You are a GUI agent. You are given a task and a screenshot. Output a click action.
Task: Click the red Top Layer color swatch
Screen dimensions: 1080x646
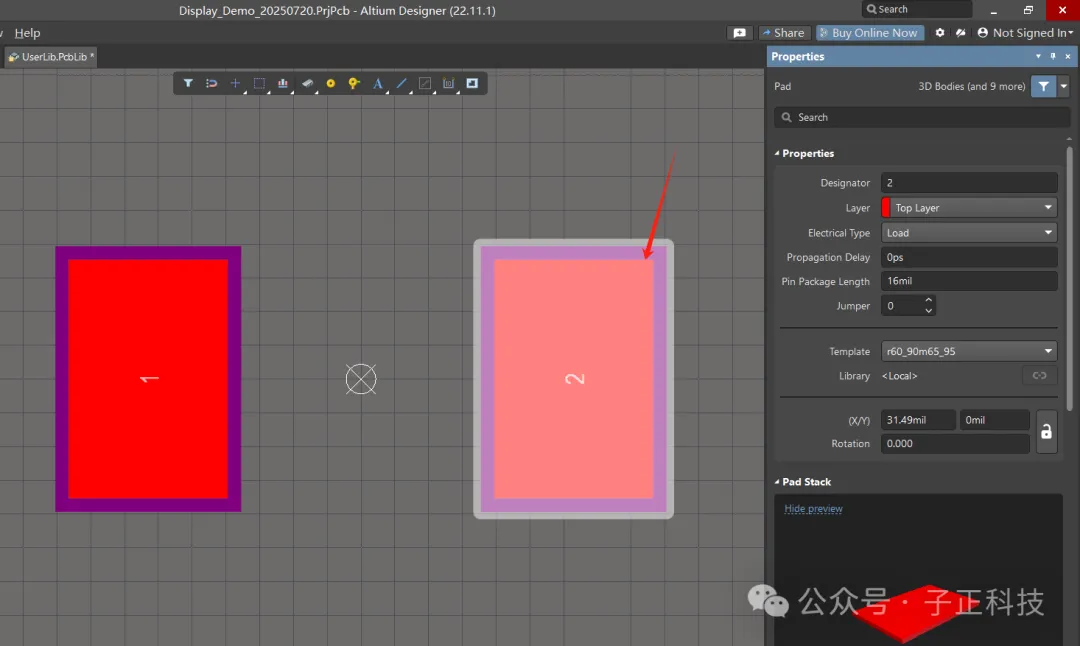point(886,207)
